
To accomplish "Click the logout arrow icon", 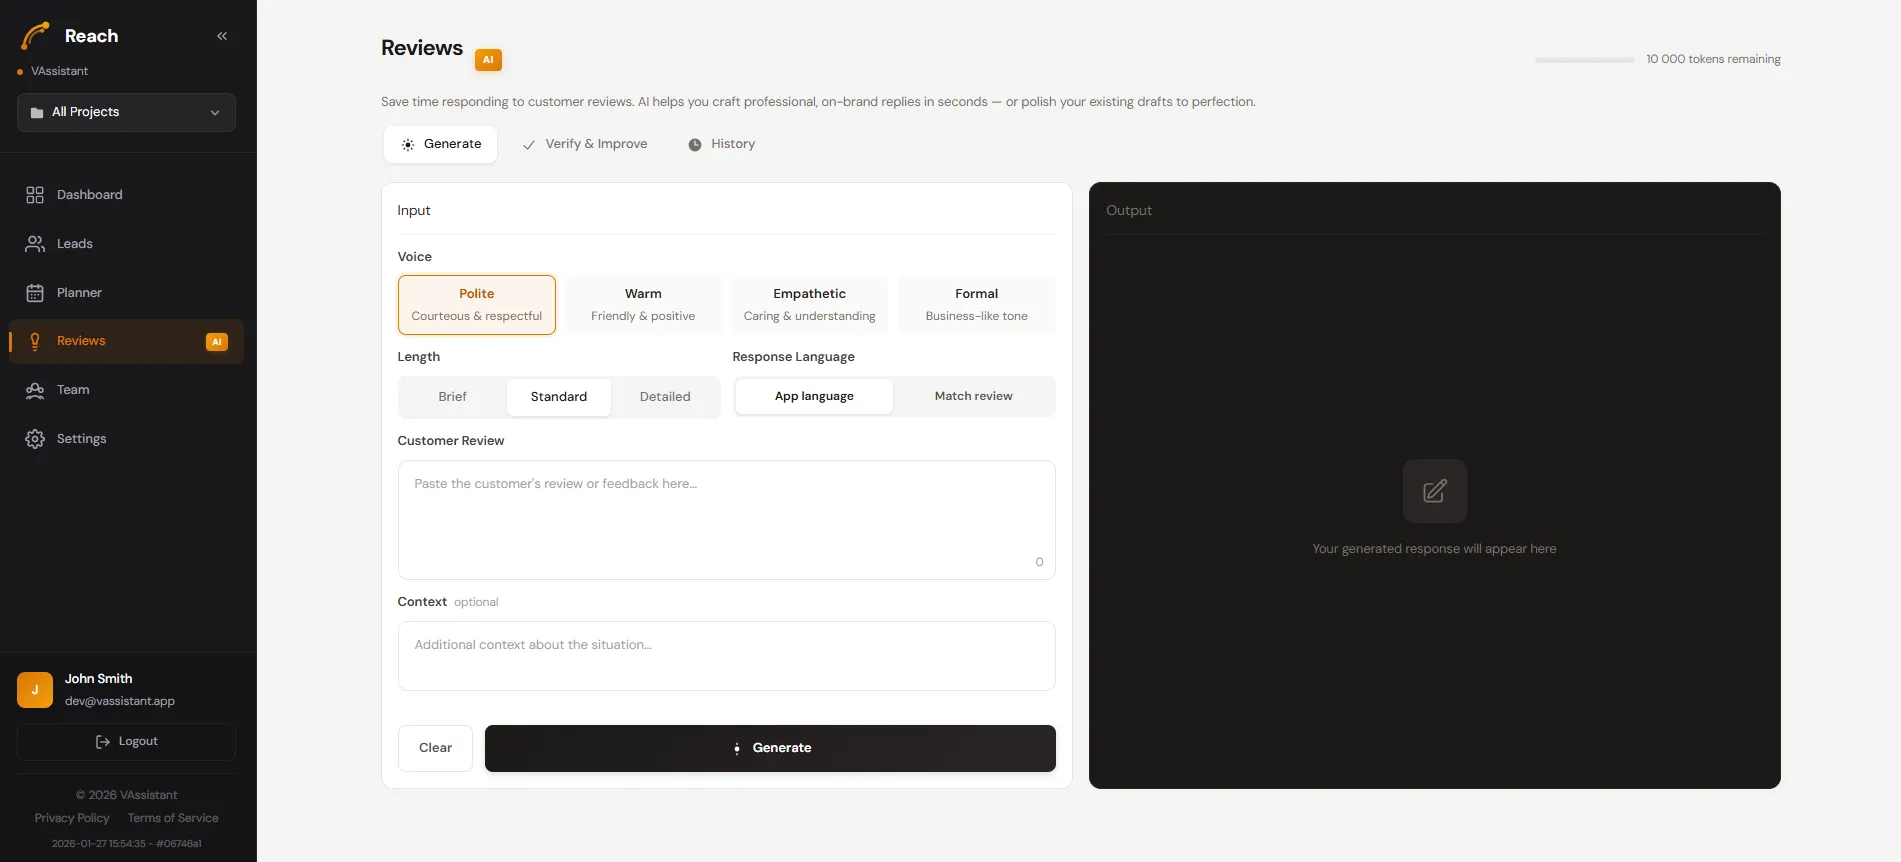I will coord(102,742).
